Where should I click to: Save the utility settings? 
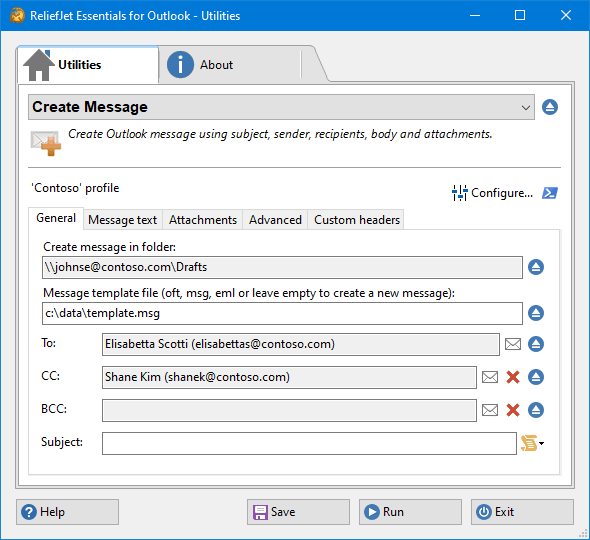(298, 512)
